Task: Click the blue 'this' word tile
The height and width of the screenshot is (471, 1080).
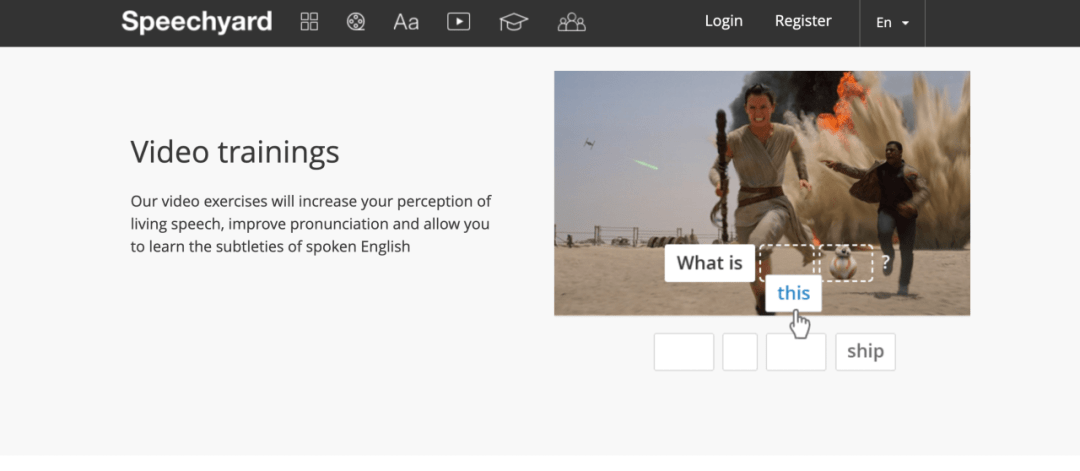Action: 793,293
